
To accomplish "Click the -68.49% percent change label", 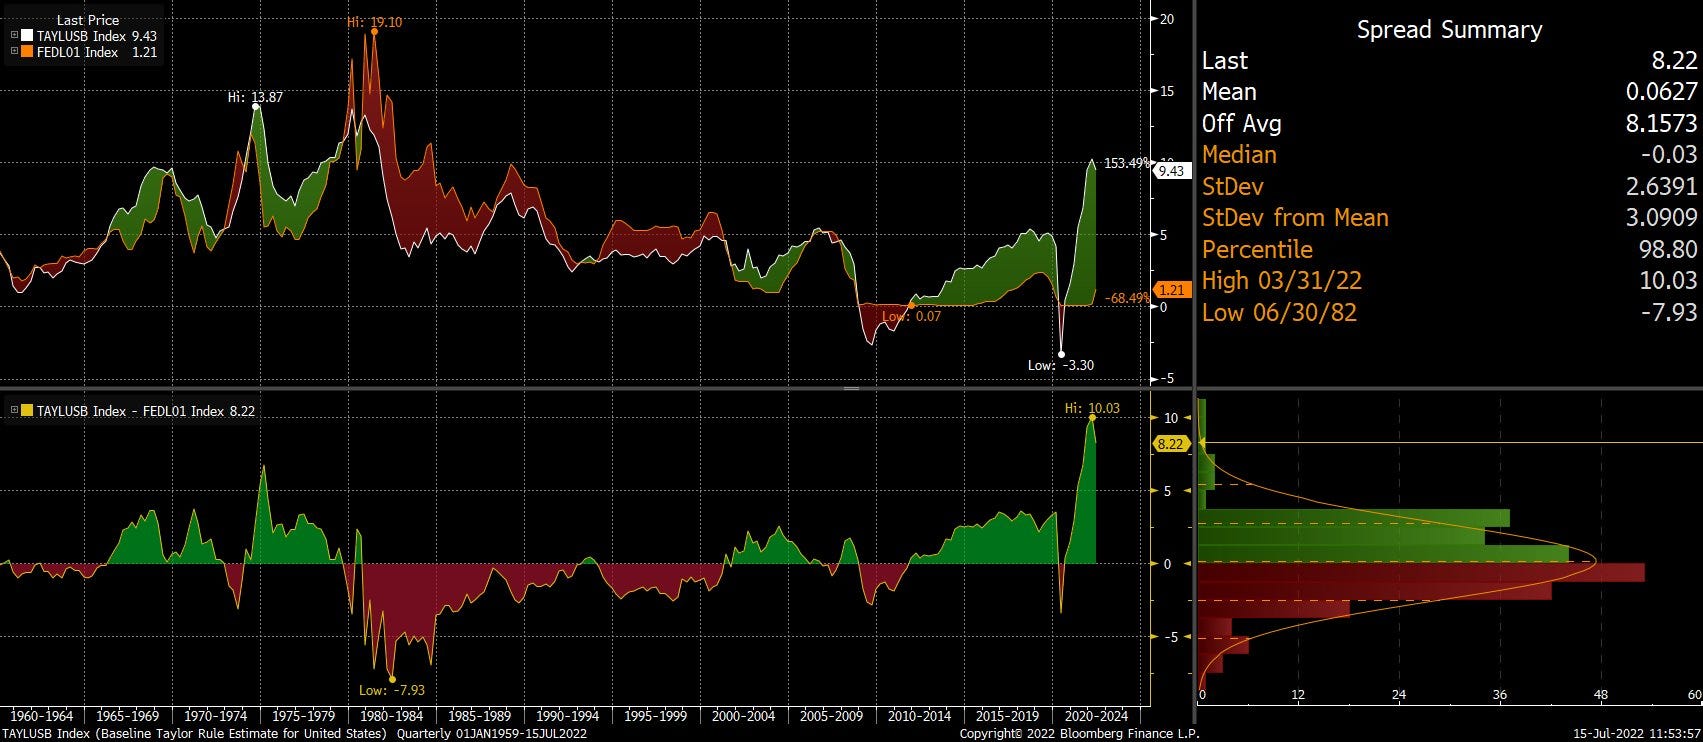I will 1129,298.
